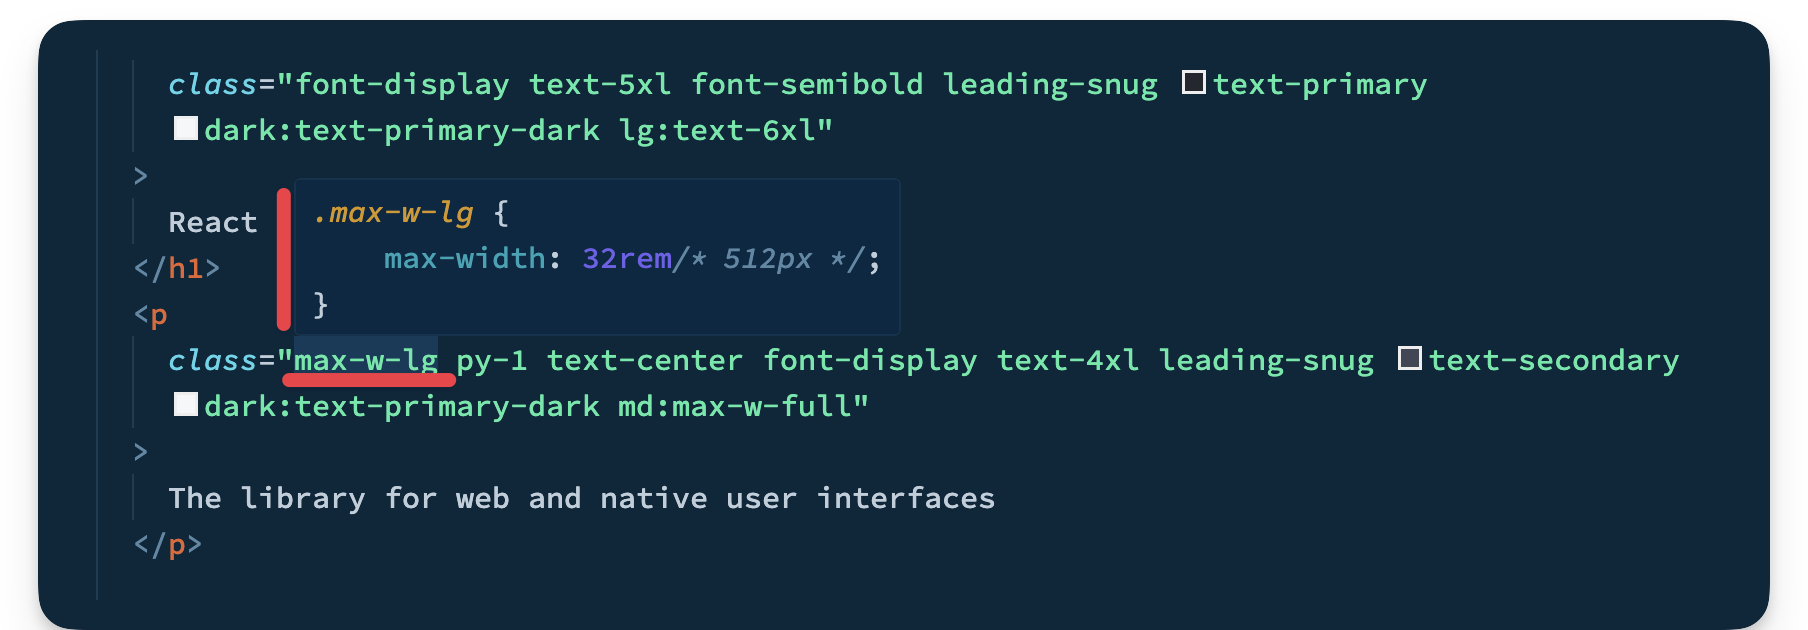1808x630 pixels.
Task: Click white swatch before dark:text-primary-dark near md:max-w-full
Action: click(x=185, y=404)
